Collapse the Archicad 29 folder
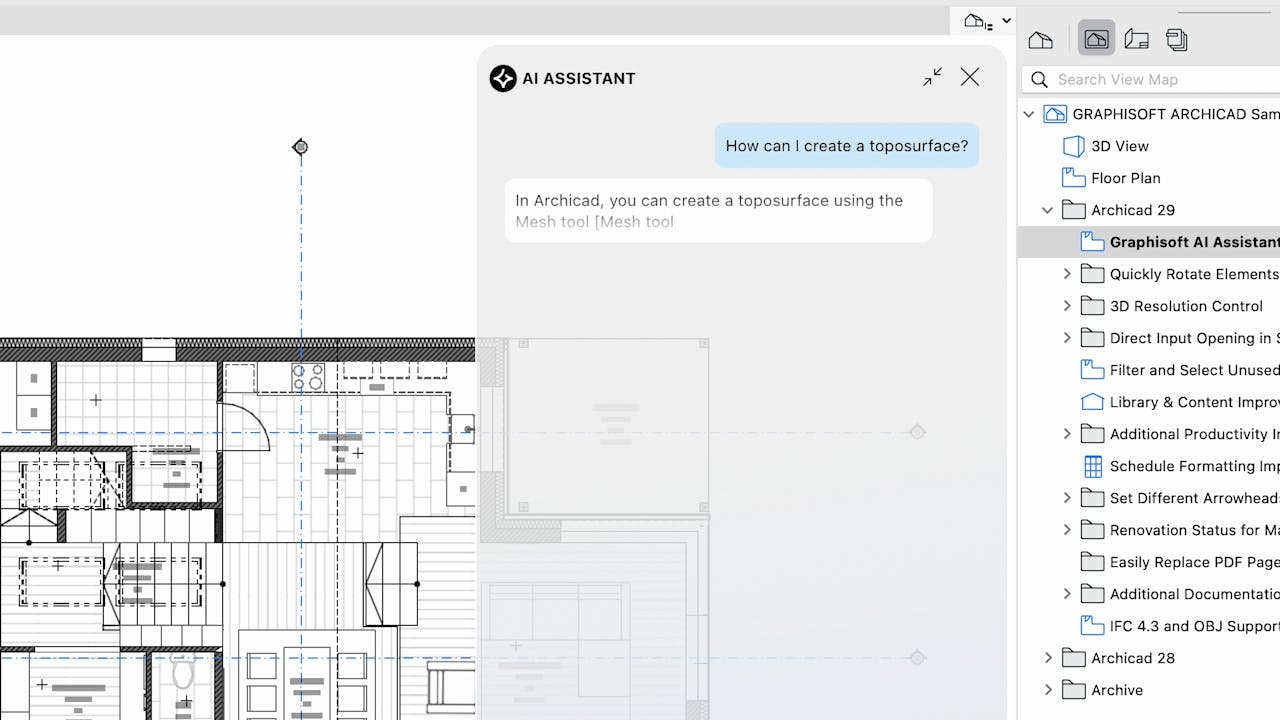 click(x=1048, y=210)
